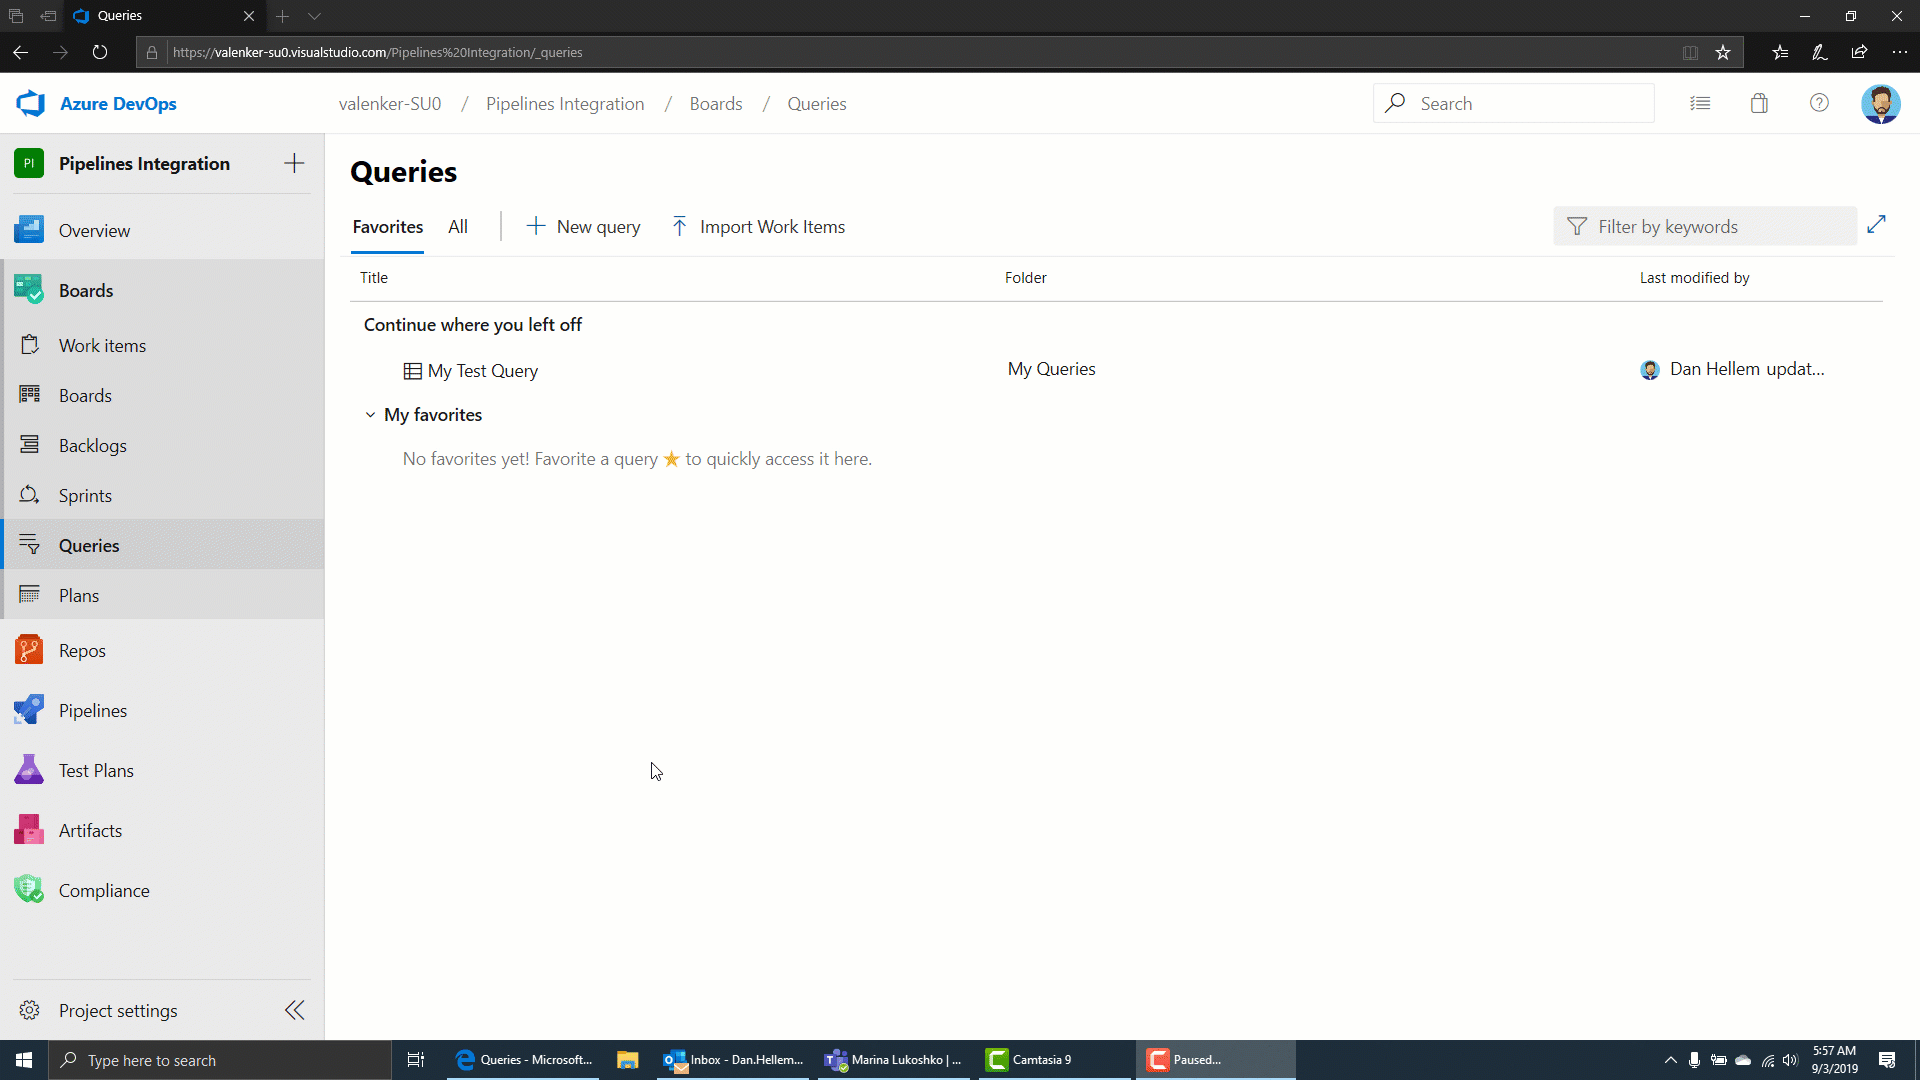Viewport: 1920px width, 1080px height.
Task: Open Compliance section in left sidebar
Action: click(104, 890)
